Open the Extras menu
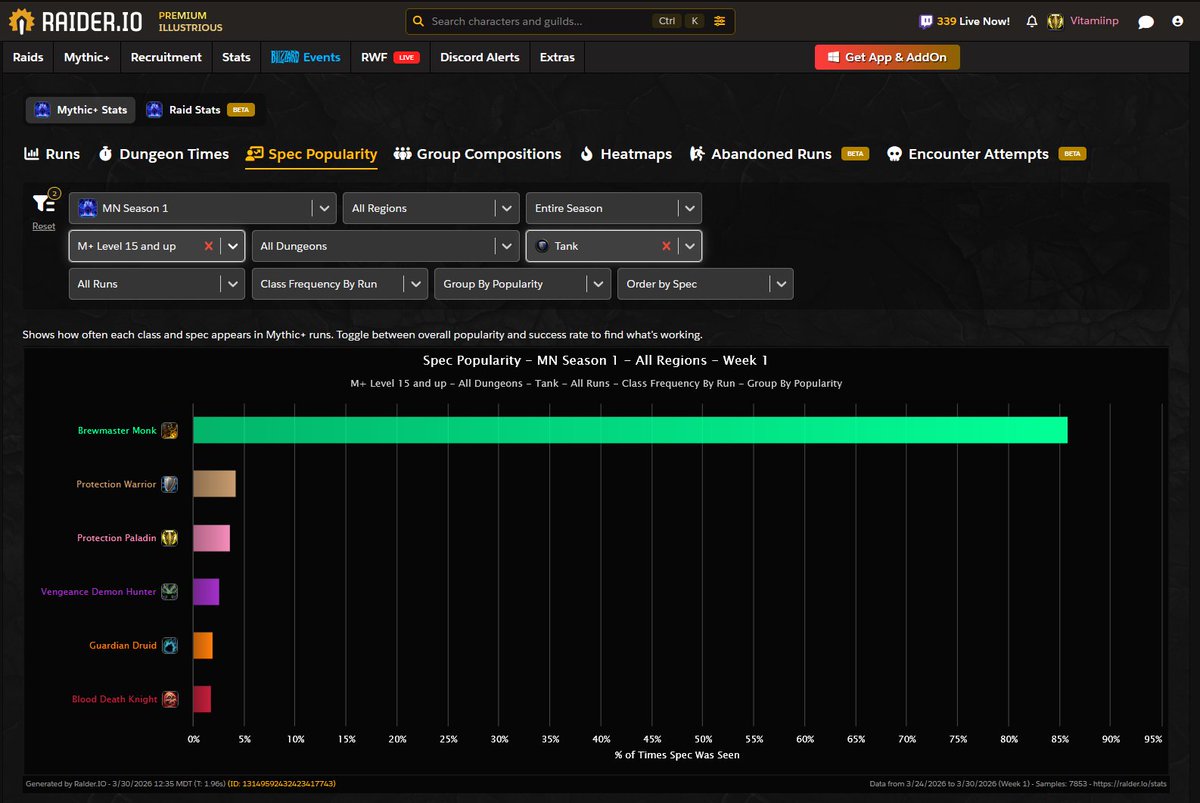The width and height of the screenshot is (1200, 803). click(x=557, y=57)
